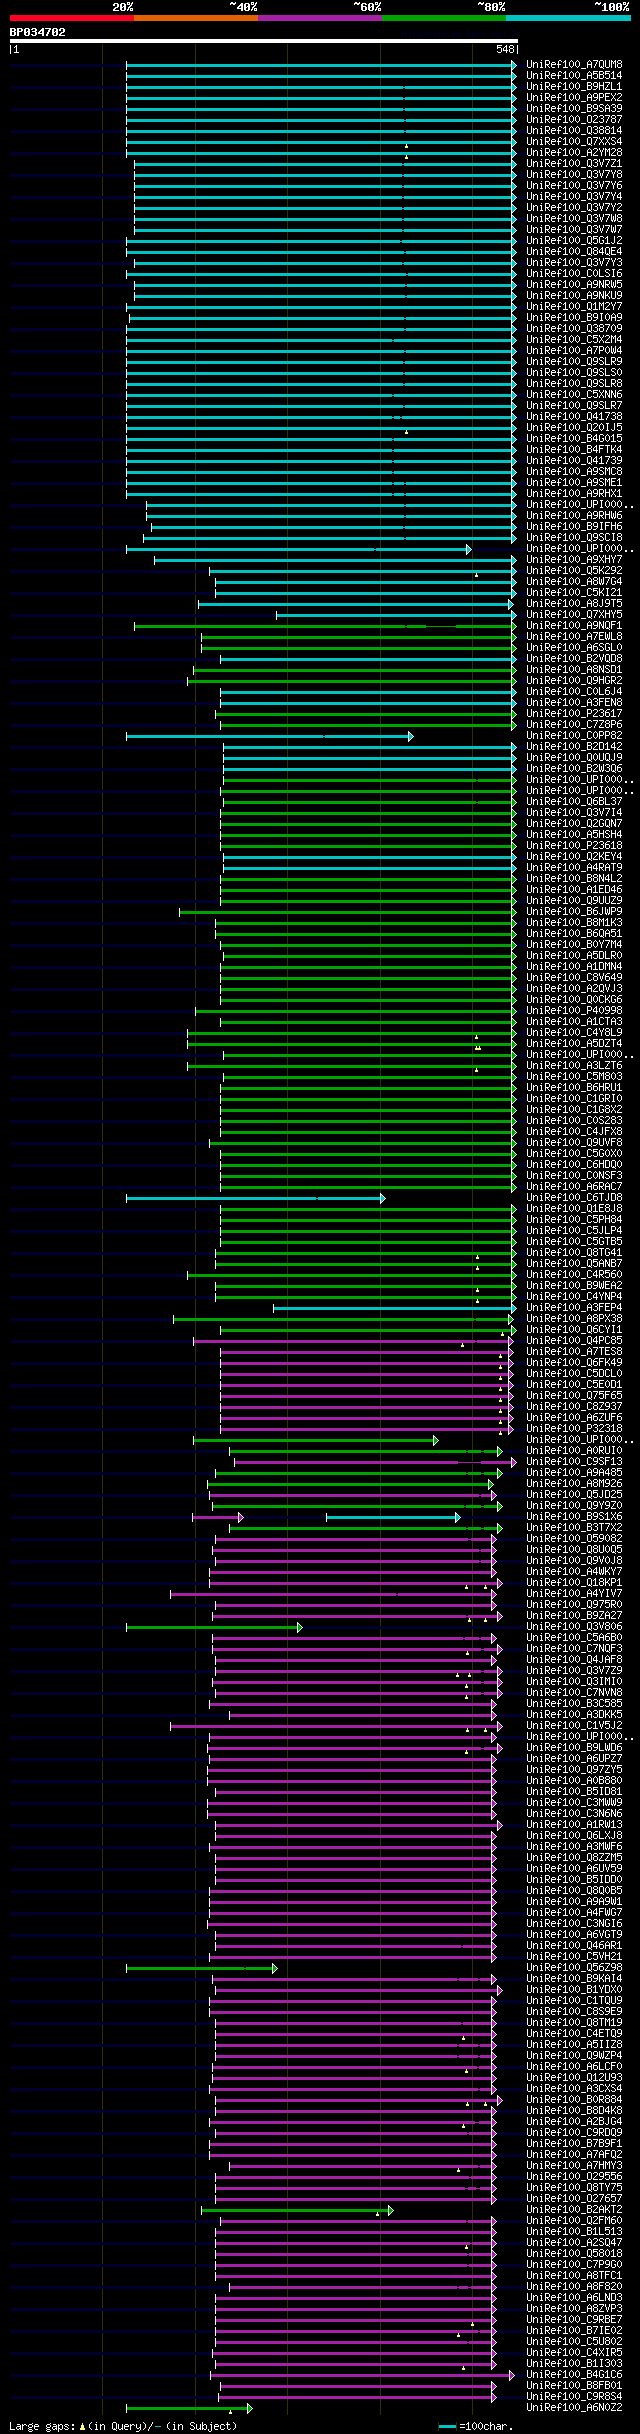Click the =100char. scale legend
This screenshot has height=2434, width=640.
click(x=476, y=2427)
